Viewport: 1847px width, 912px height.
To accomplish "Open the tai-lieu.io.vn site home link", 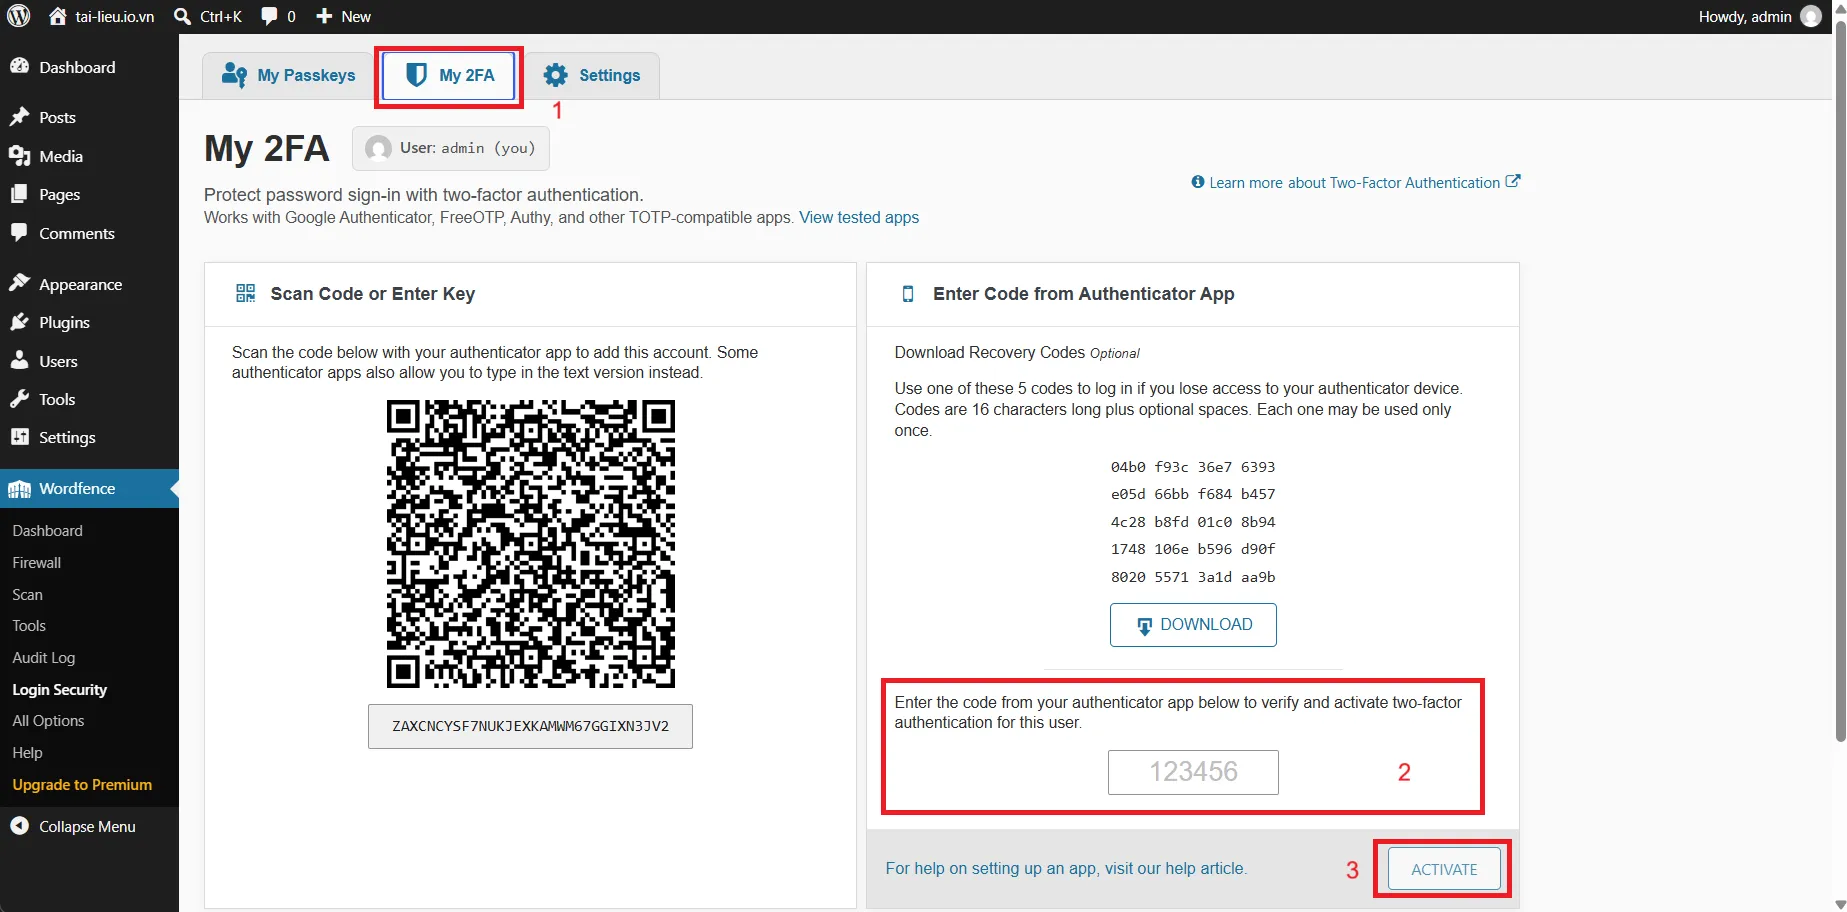I will [101, 16].
